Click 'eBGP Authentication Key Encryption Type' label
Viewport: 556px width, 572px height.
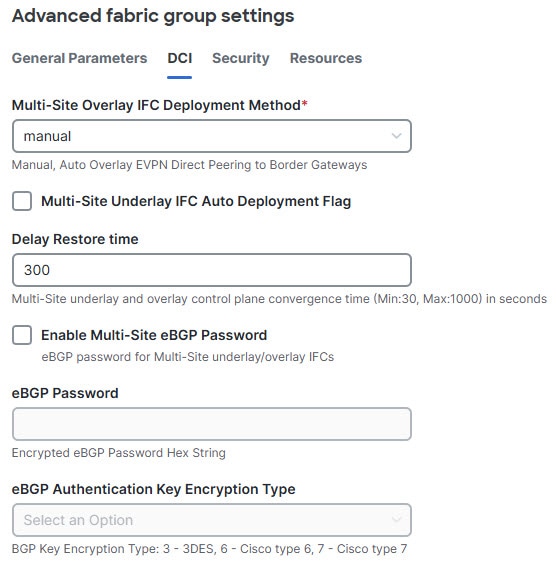tap(154, 489)
